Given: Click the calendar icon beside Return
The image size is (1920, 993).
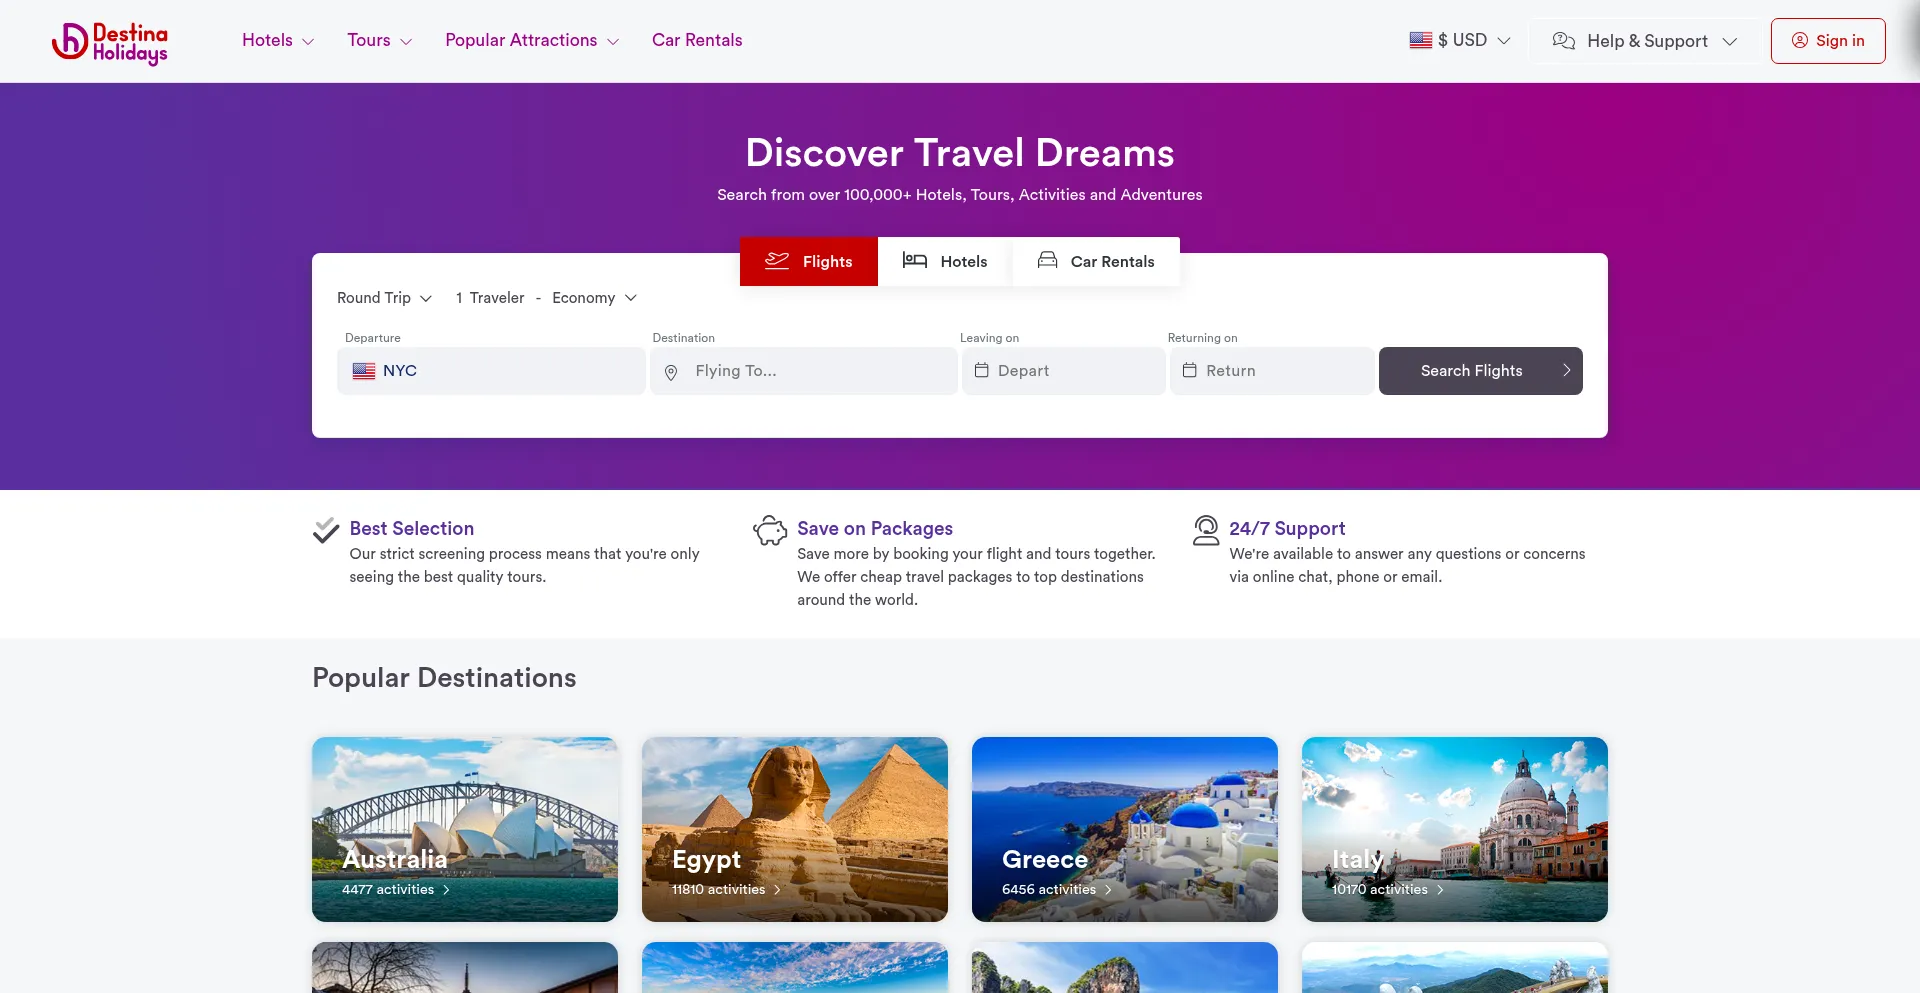Looking at the screenshot, I should [x=1190, y=371].
